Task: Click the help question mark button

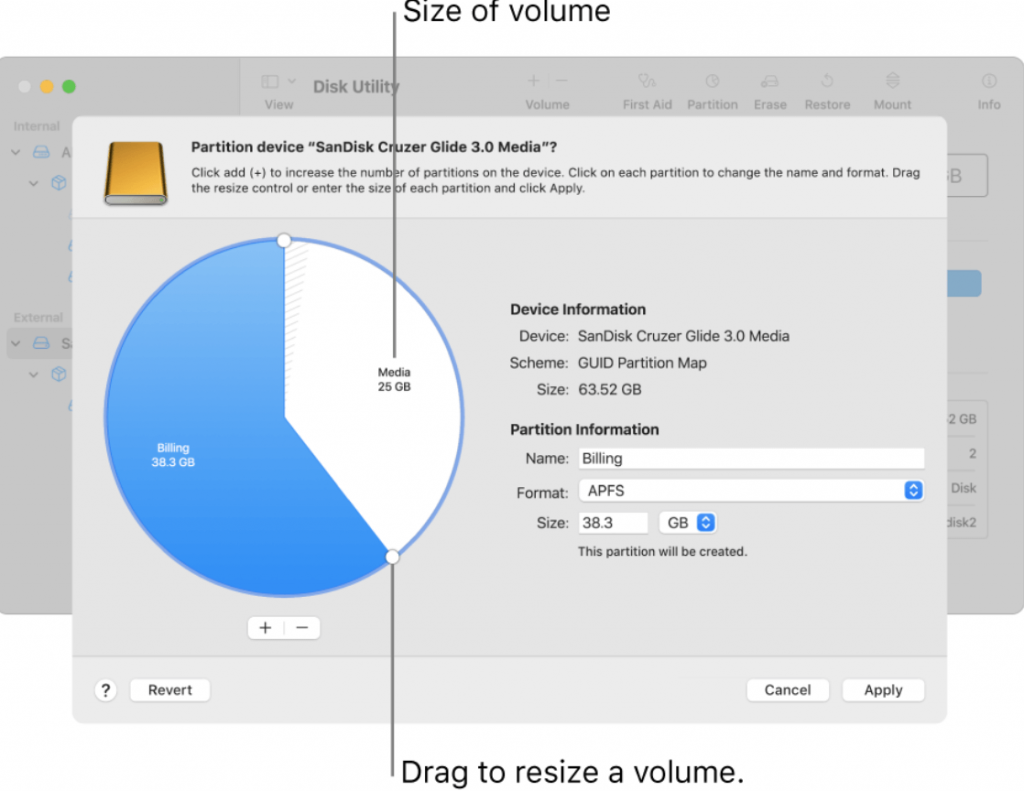Action: pos(107,690)
